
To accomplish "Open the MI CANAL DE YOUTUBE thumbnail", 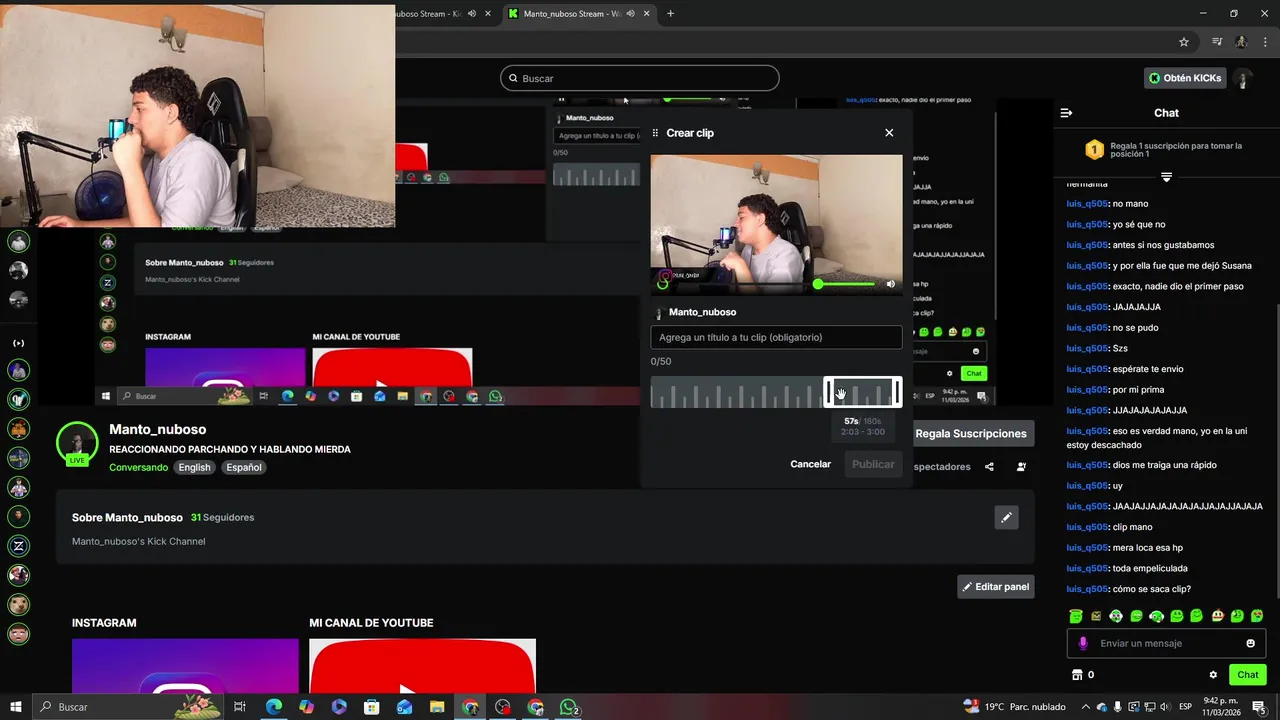I will (422, 666).
